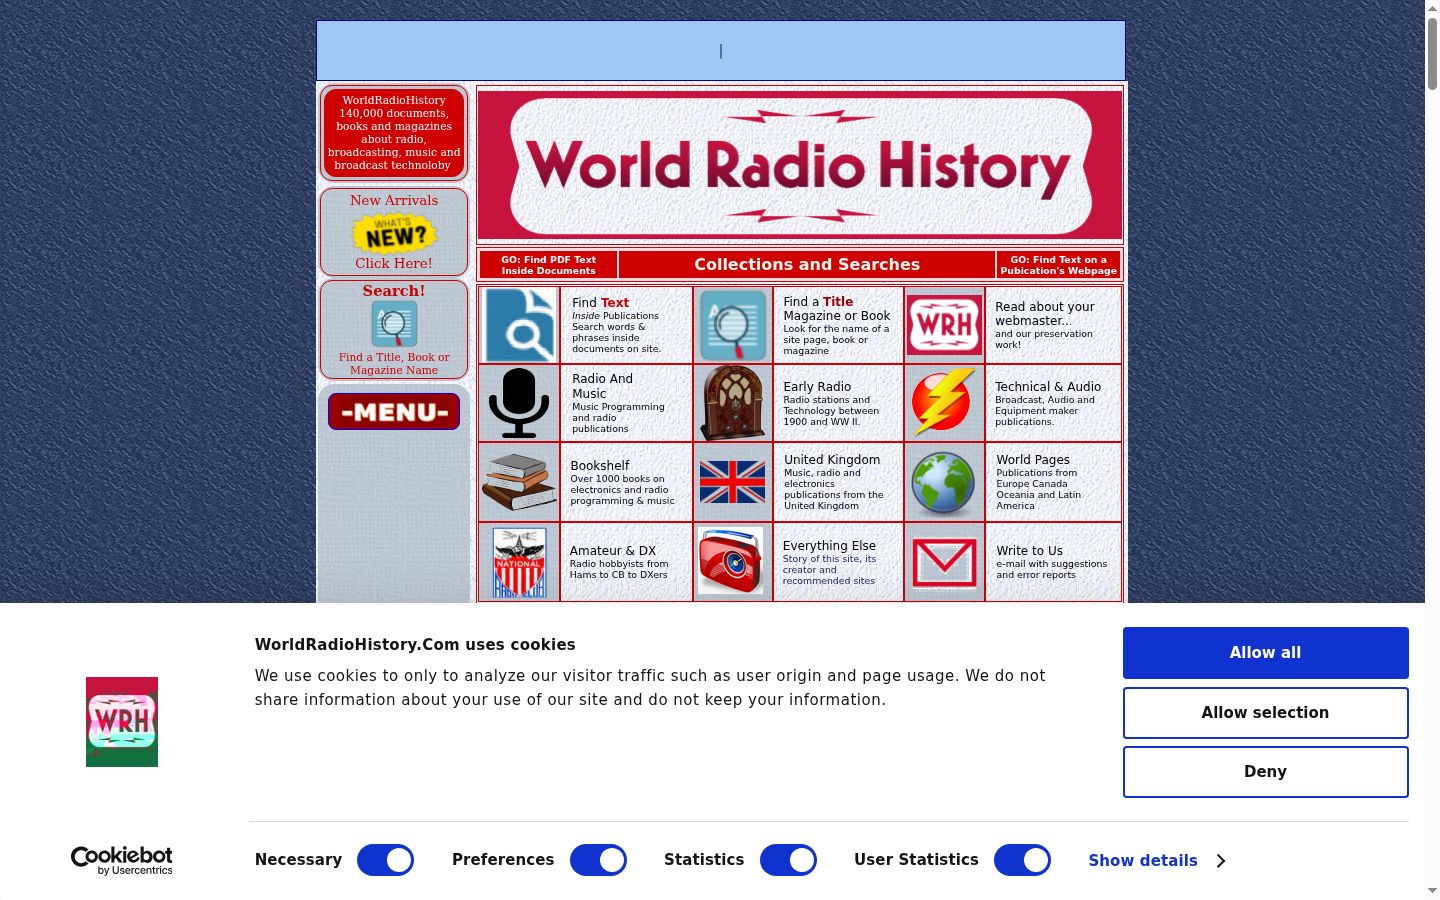The width and height of the screenshot is (1440, 900).
Task: Click the World Radio History banner image
Action: tap(800, 165)
